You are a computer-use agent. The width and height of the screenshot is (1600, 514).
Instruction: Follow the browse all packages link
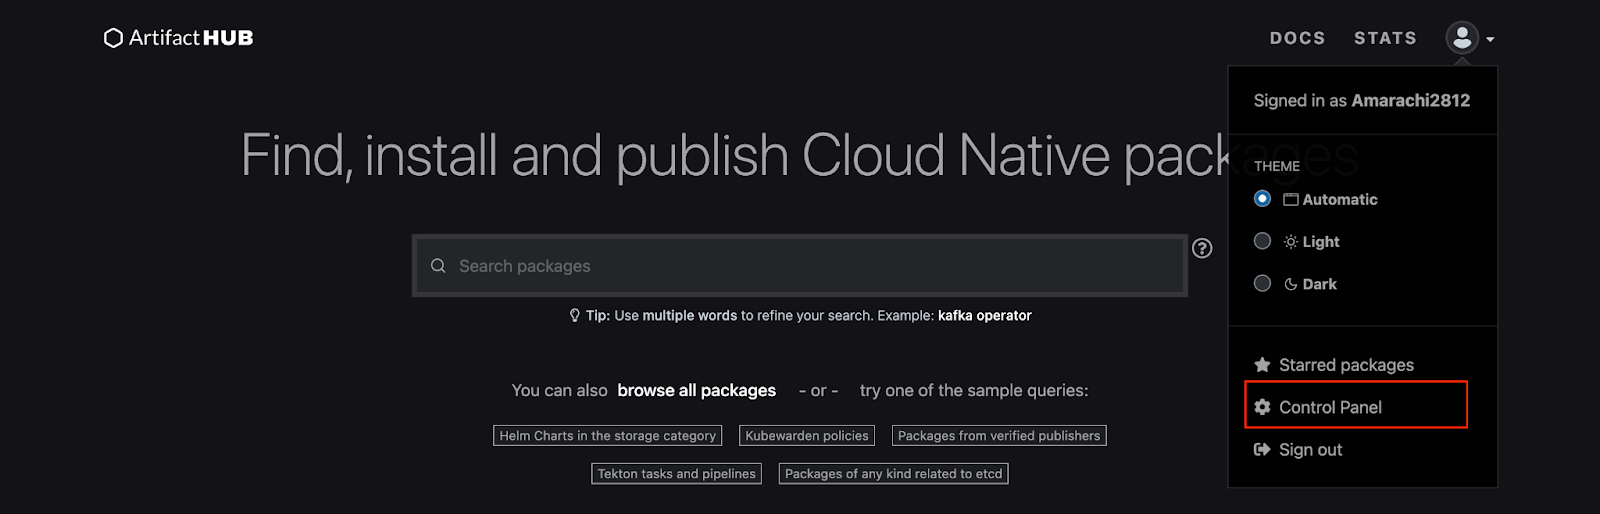[x=697, y=390]
